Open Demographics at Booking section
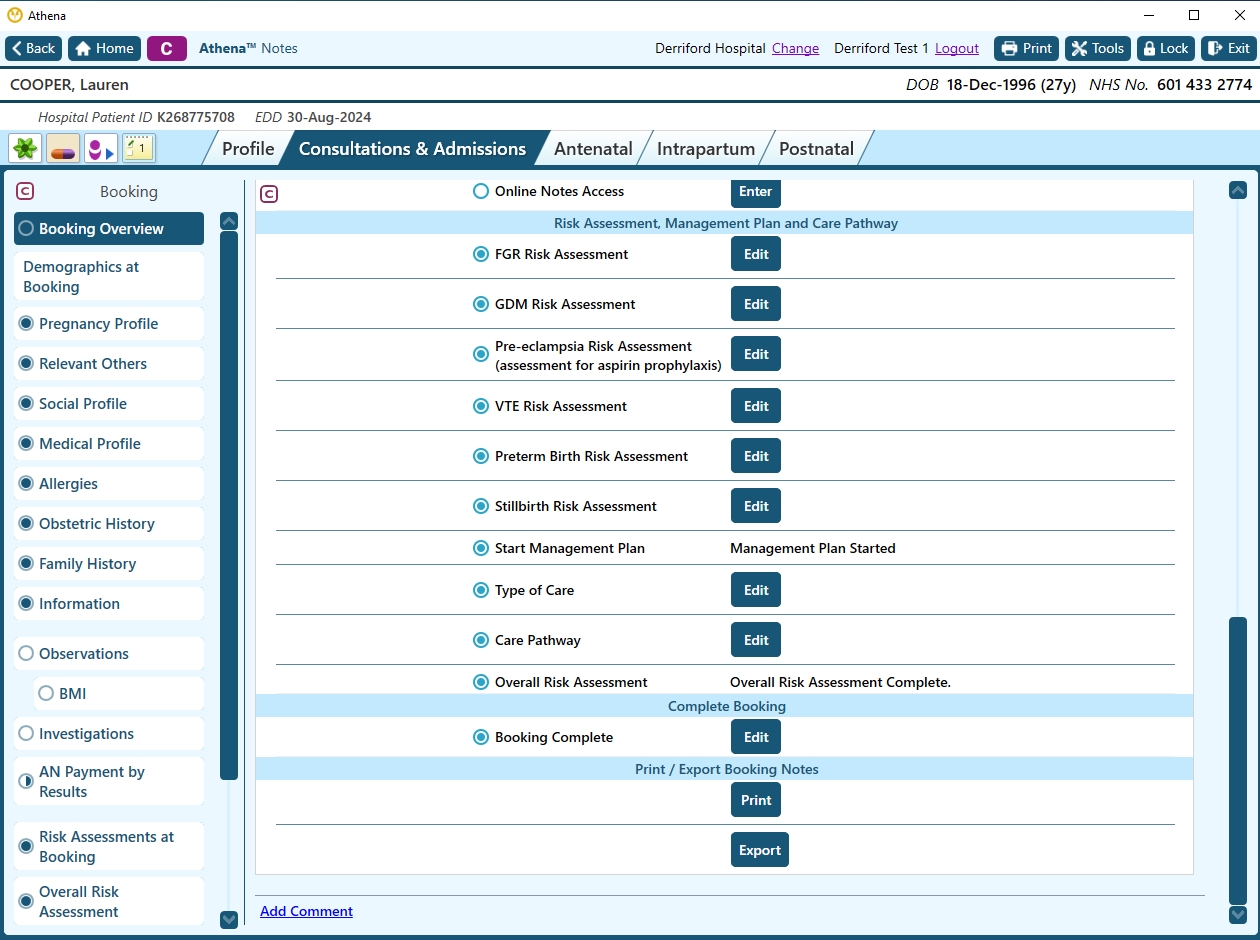This screenshot has height=940, width=1260. click(x=109, y=276)
